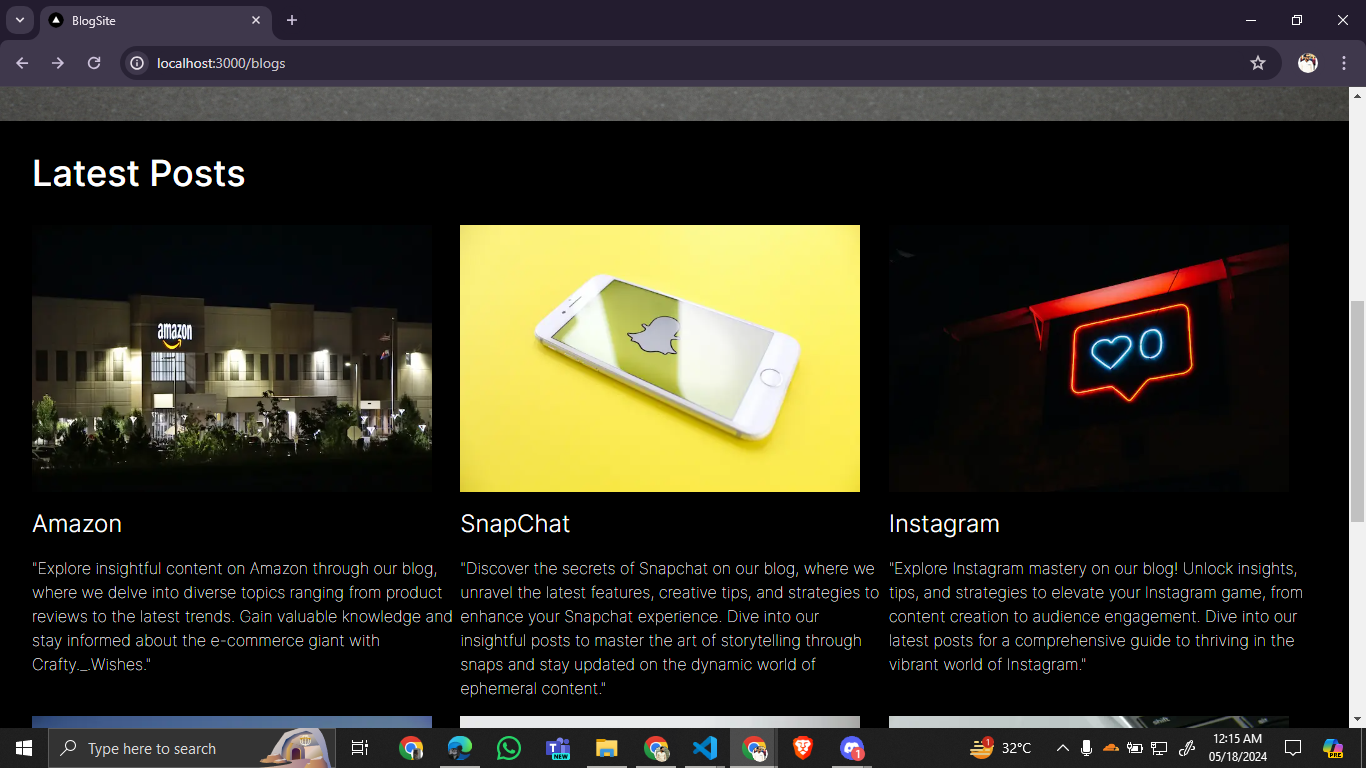
Task: Click the Instagram post title
Action: (x=944, y=524)
